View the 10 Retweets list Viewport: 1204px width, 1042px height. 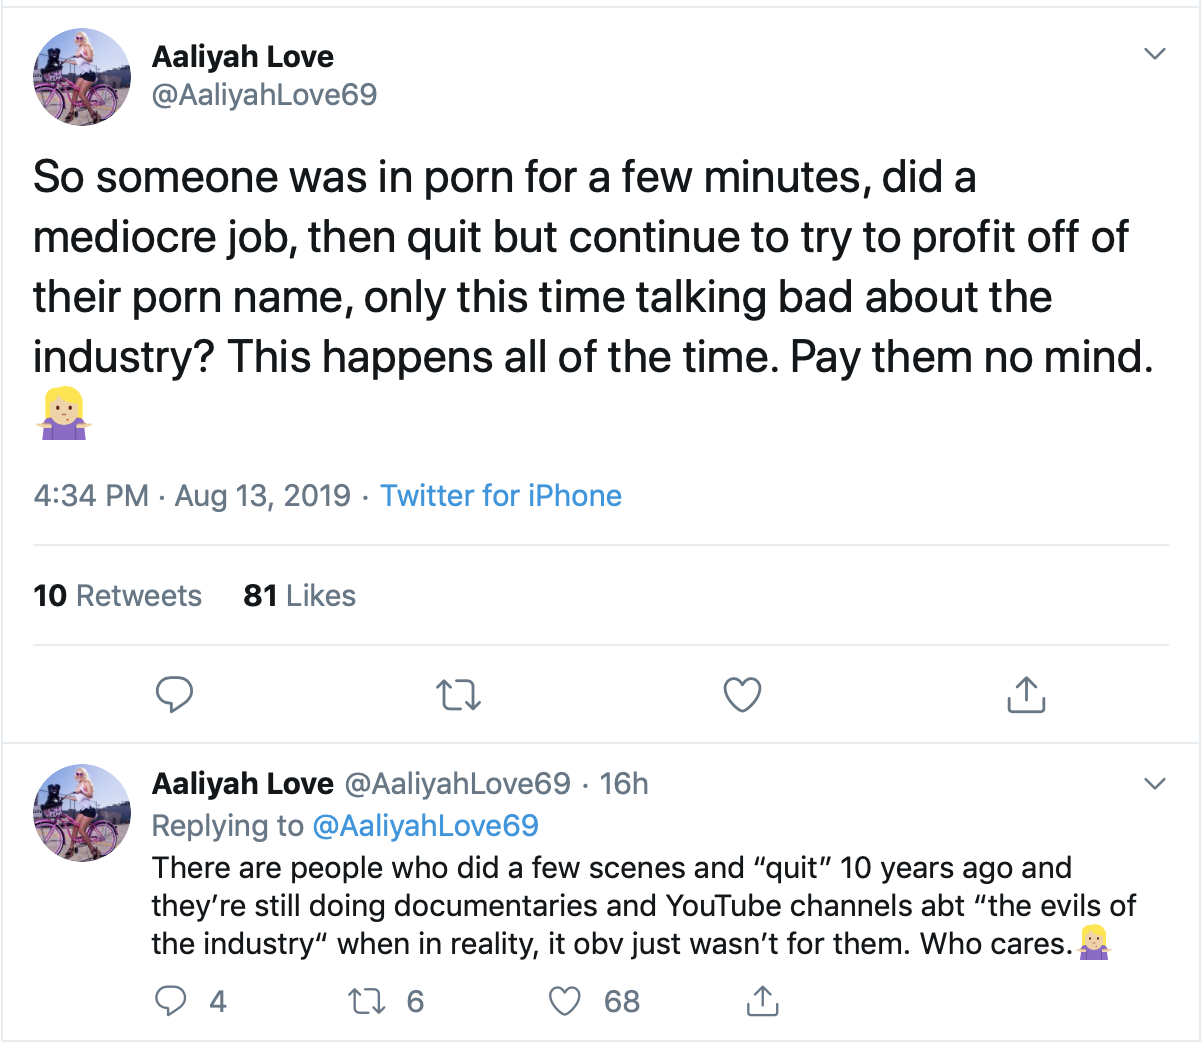click(x=117, y=596)
